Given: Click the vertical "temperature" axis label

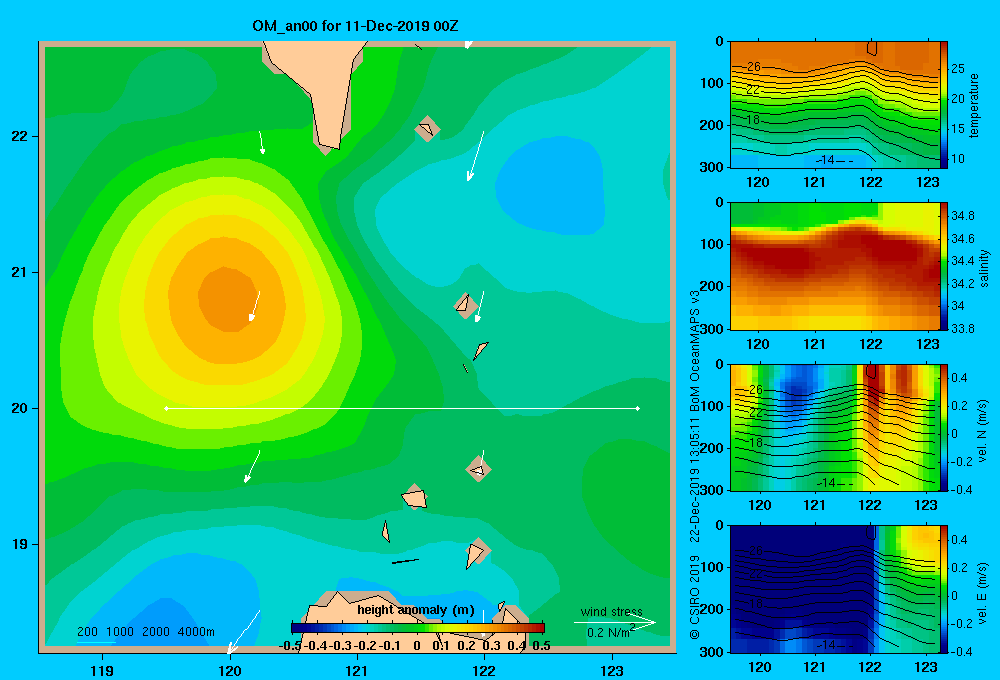Looking at the screenshot, I should 974,105.
